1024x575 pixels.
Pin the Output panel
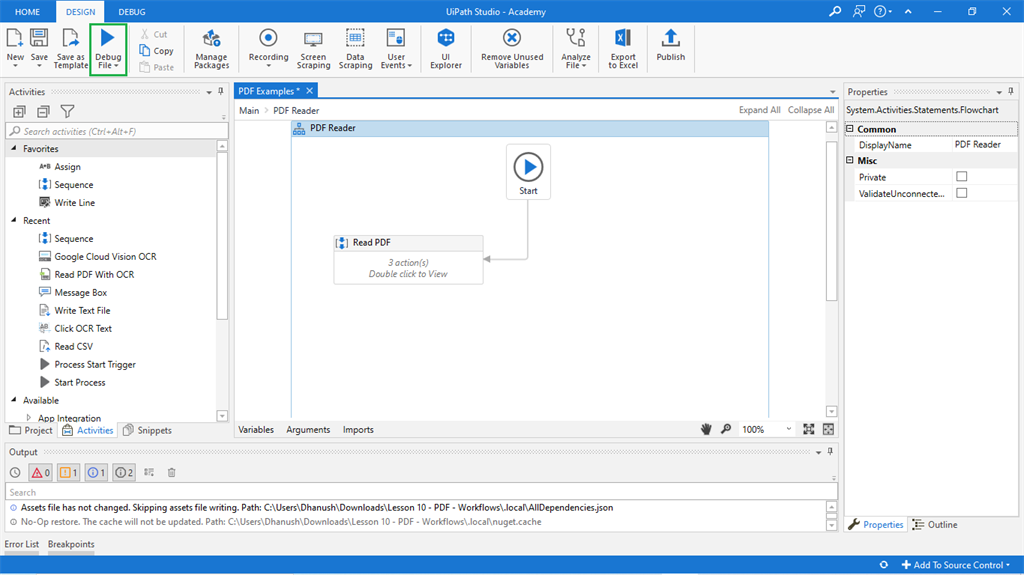(x=830, y=452)
